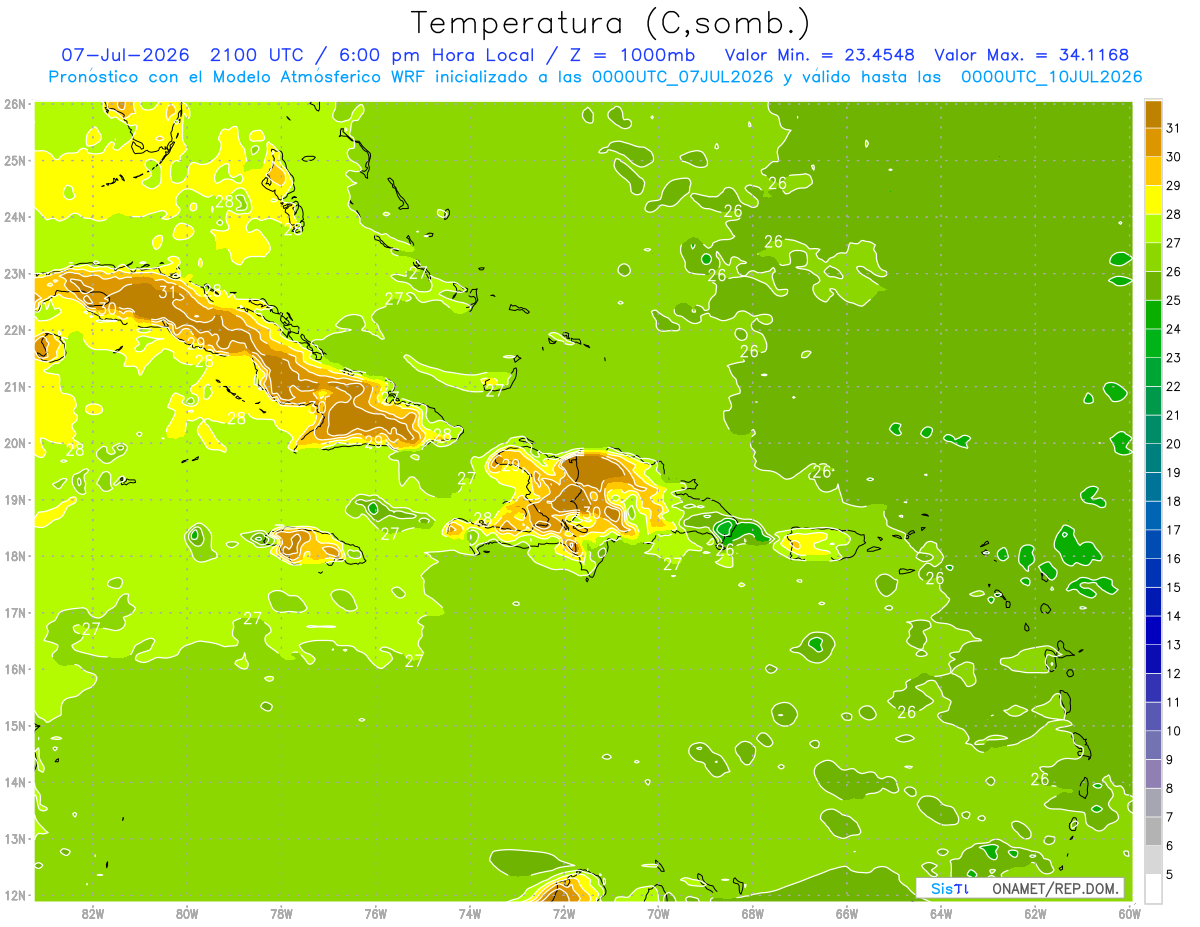Click the '78W' longitude axis label

(281, 913)
